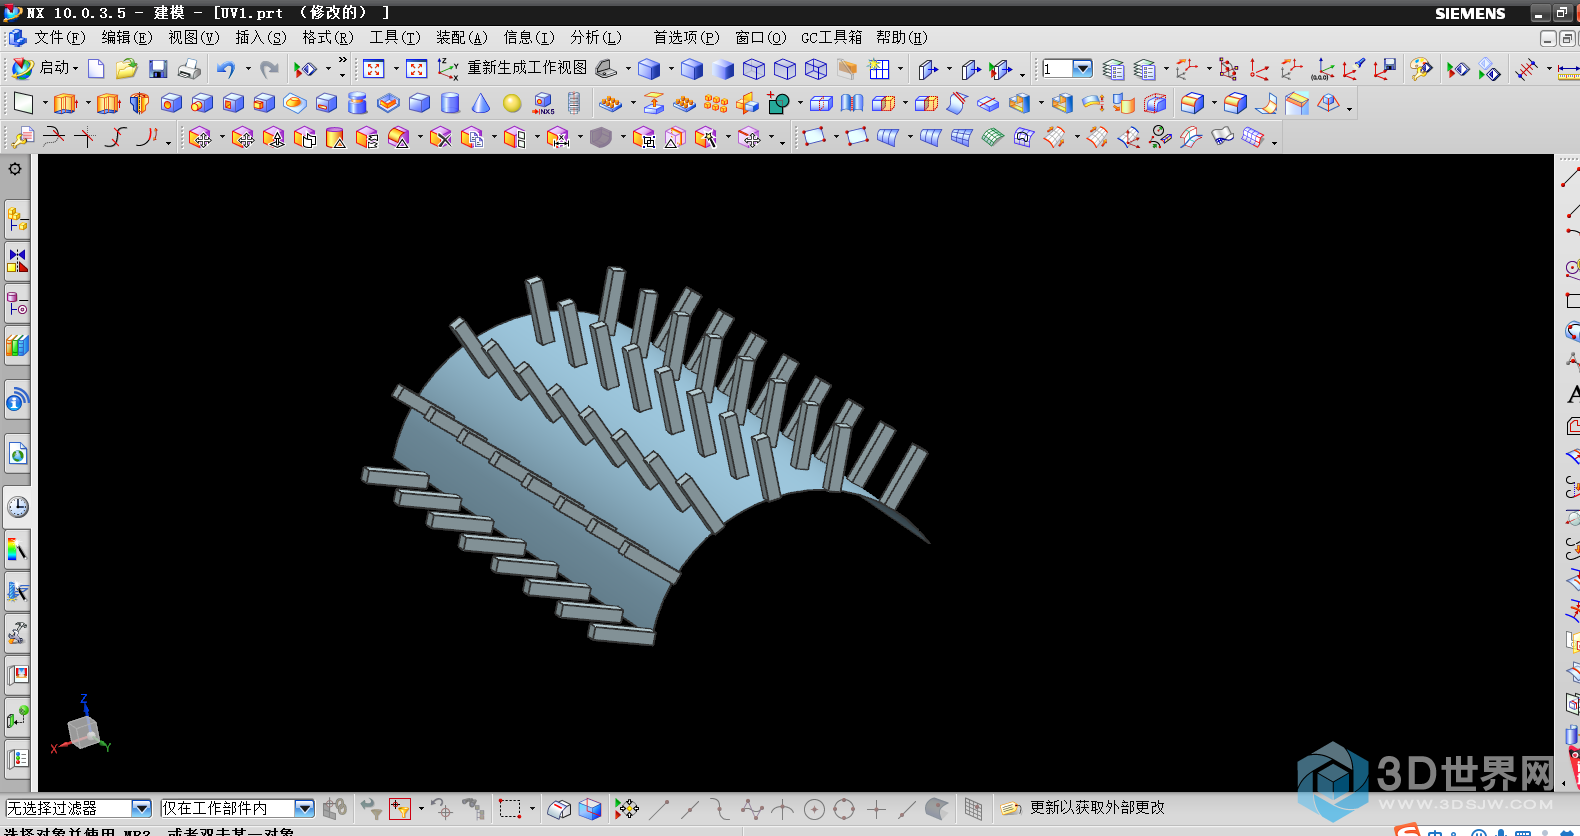Open the work layer number dropdown
Viewport: 1580px width, 836px height.
(1082, 69)
